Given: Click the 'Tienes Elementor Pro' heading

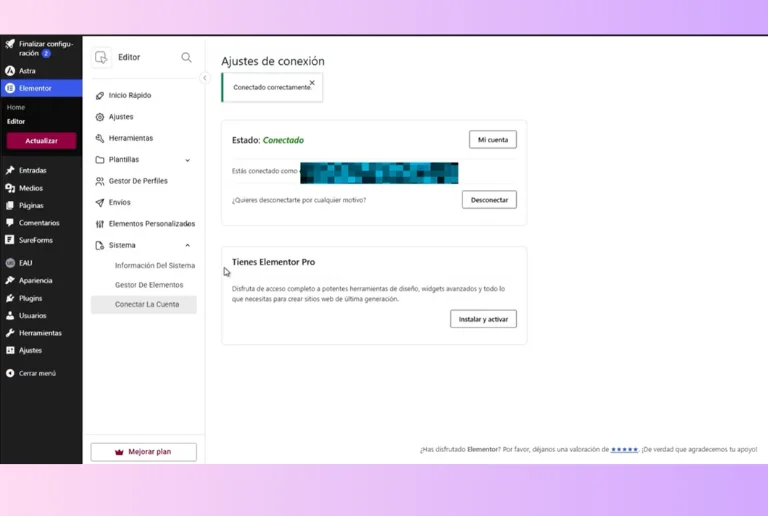Looking at the screenshot, I should (273, 262).
